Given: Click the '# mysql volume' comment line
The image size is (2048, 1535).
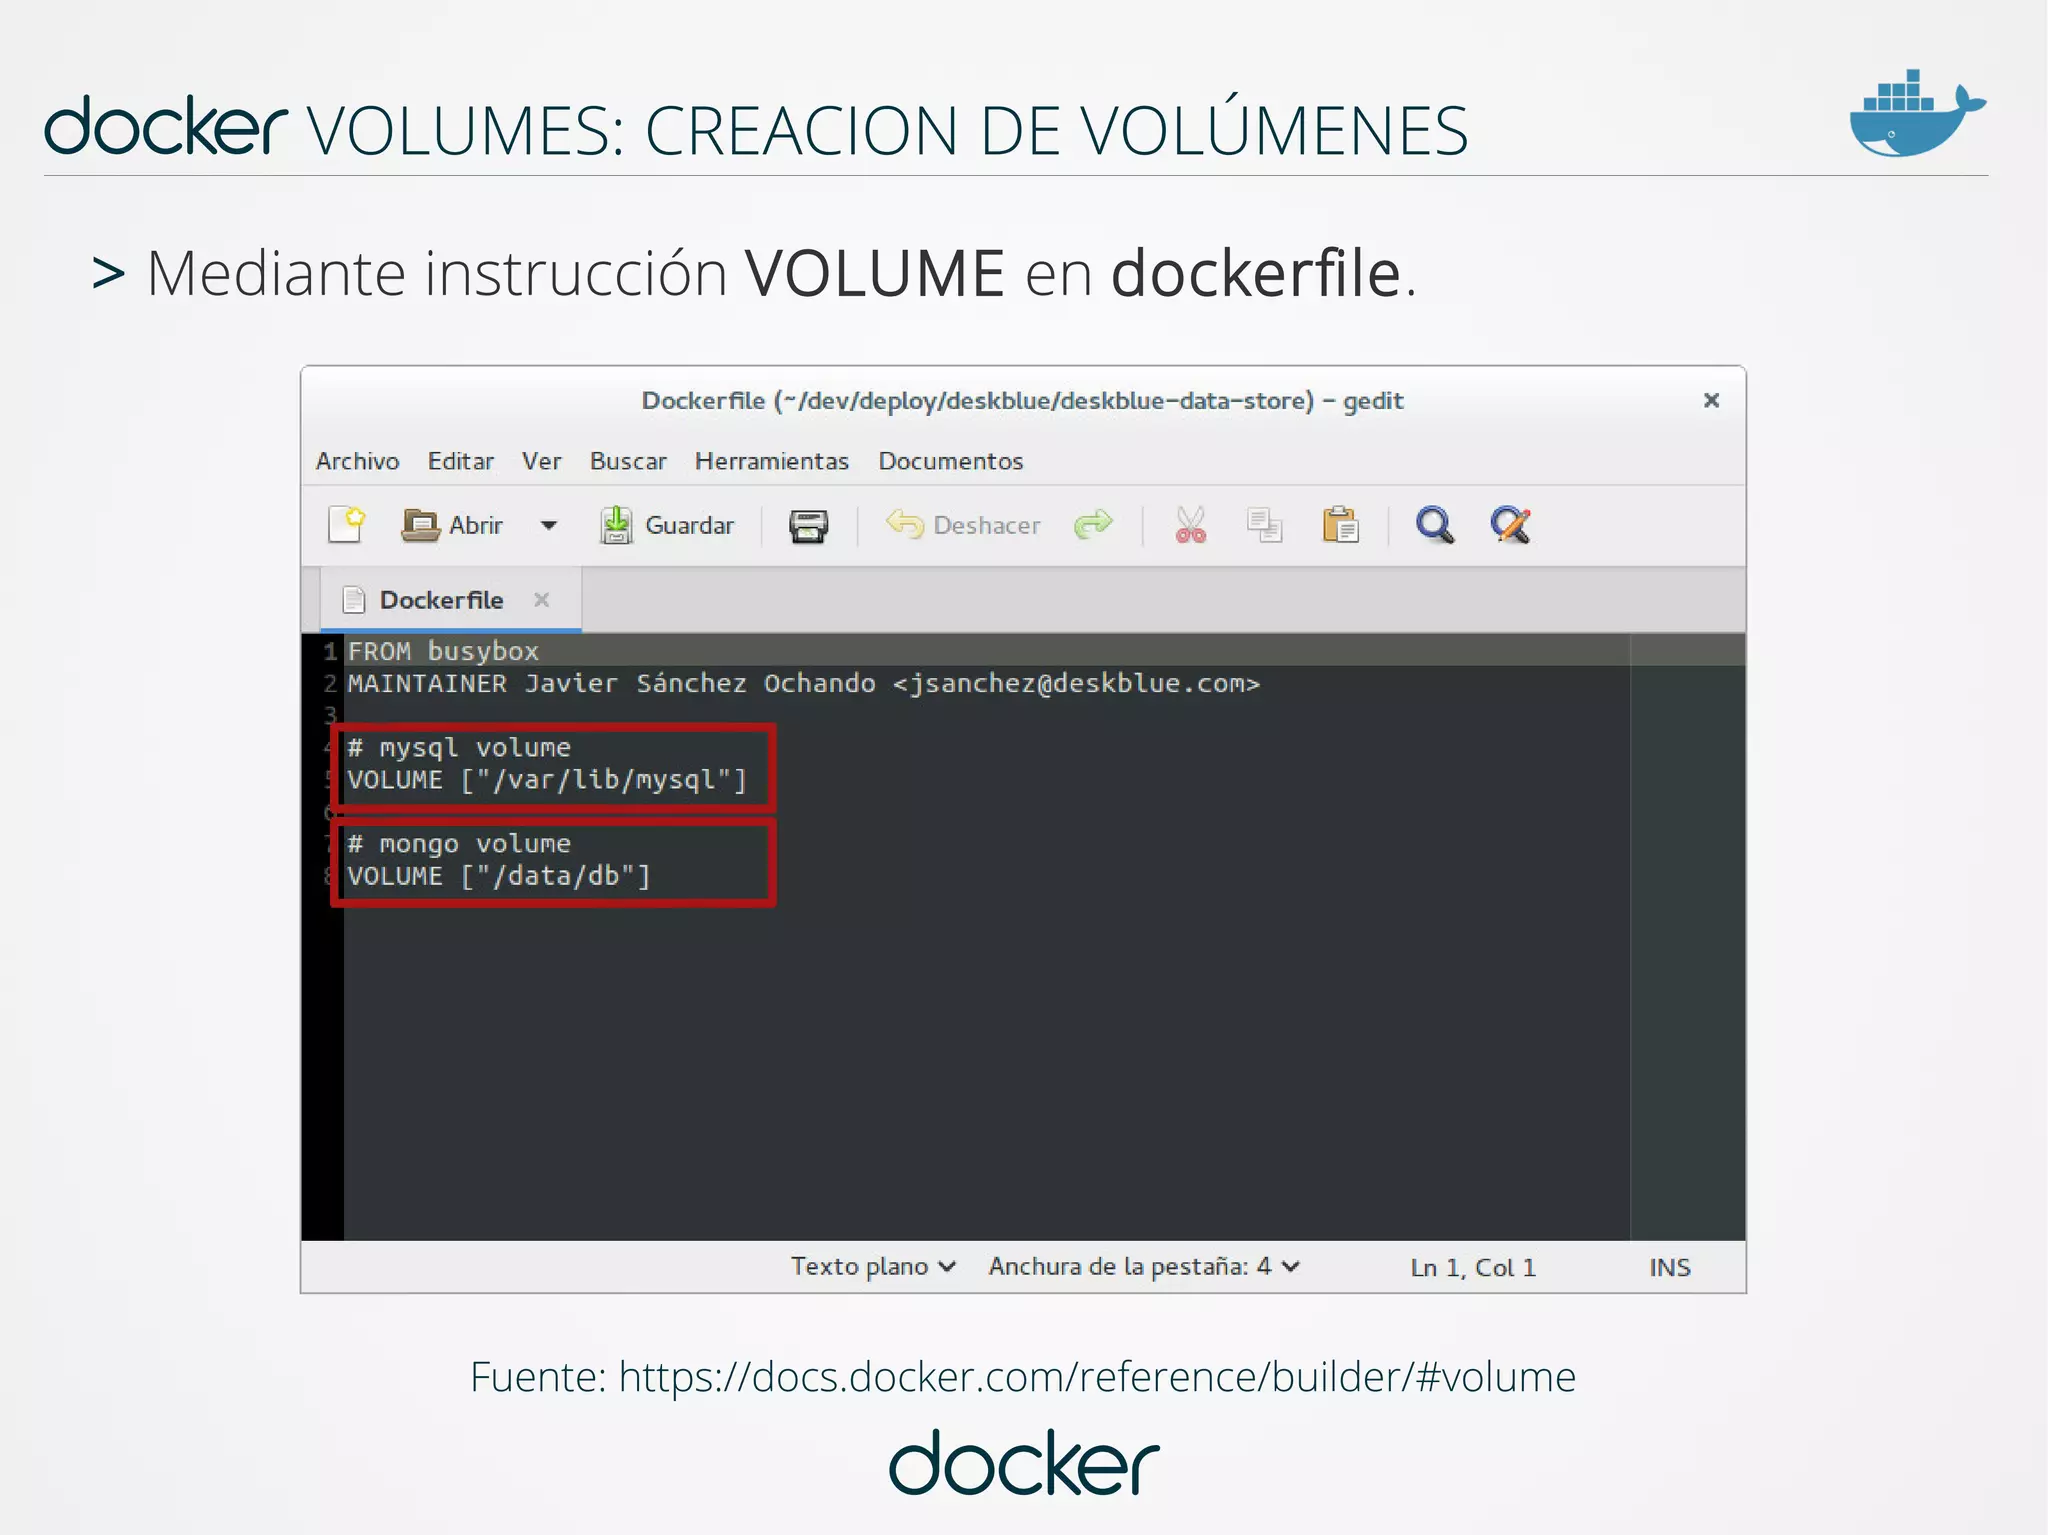Looking at the screenshot, I should (x=459, y=748).
